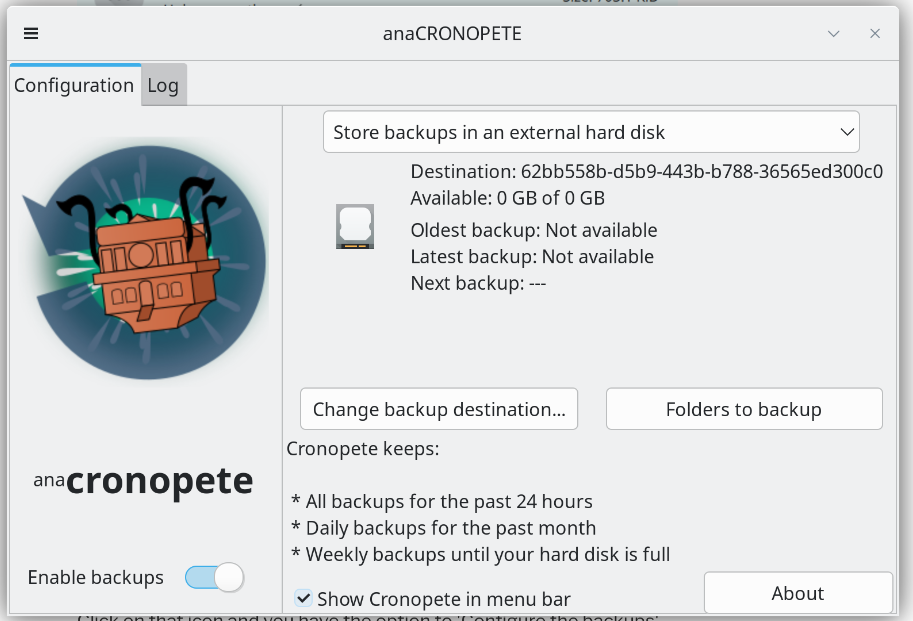
Task: Click Change backup destination button
Action: pos(439,409)
